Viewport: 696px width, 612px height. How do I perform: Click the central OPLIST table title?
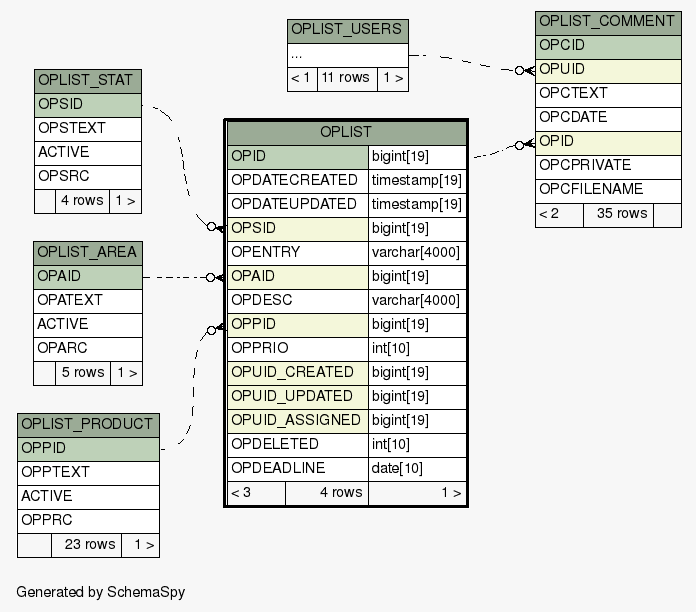[x=346, y=132]
